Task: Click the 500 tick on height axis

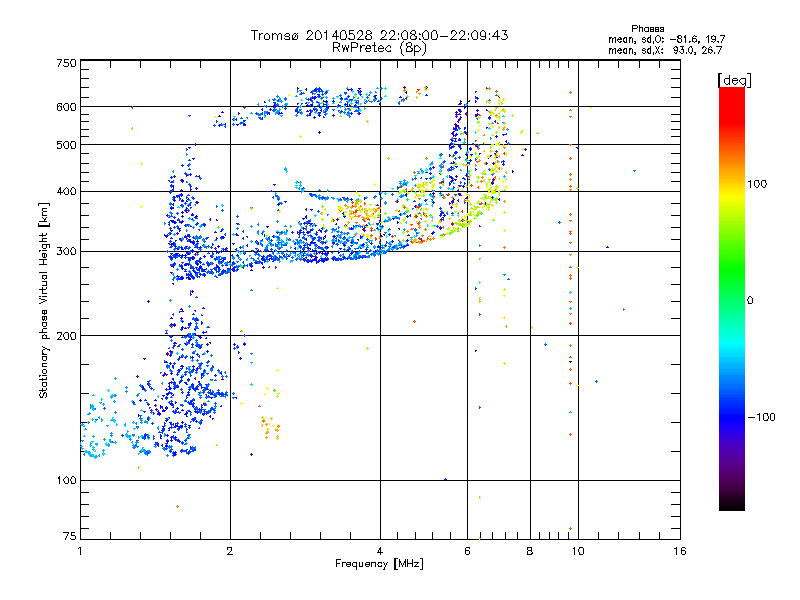Action: tap(67, 145)
